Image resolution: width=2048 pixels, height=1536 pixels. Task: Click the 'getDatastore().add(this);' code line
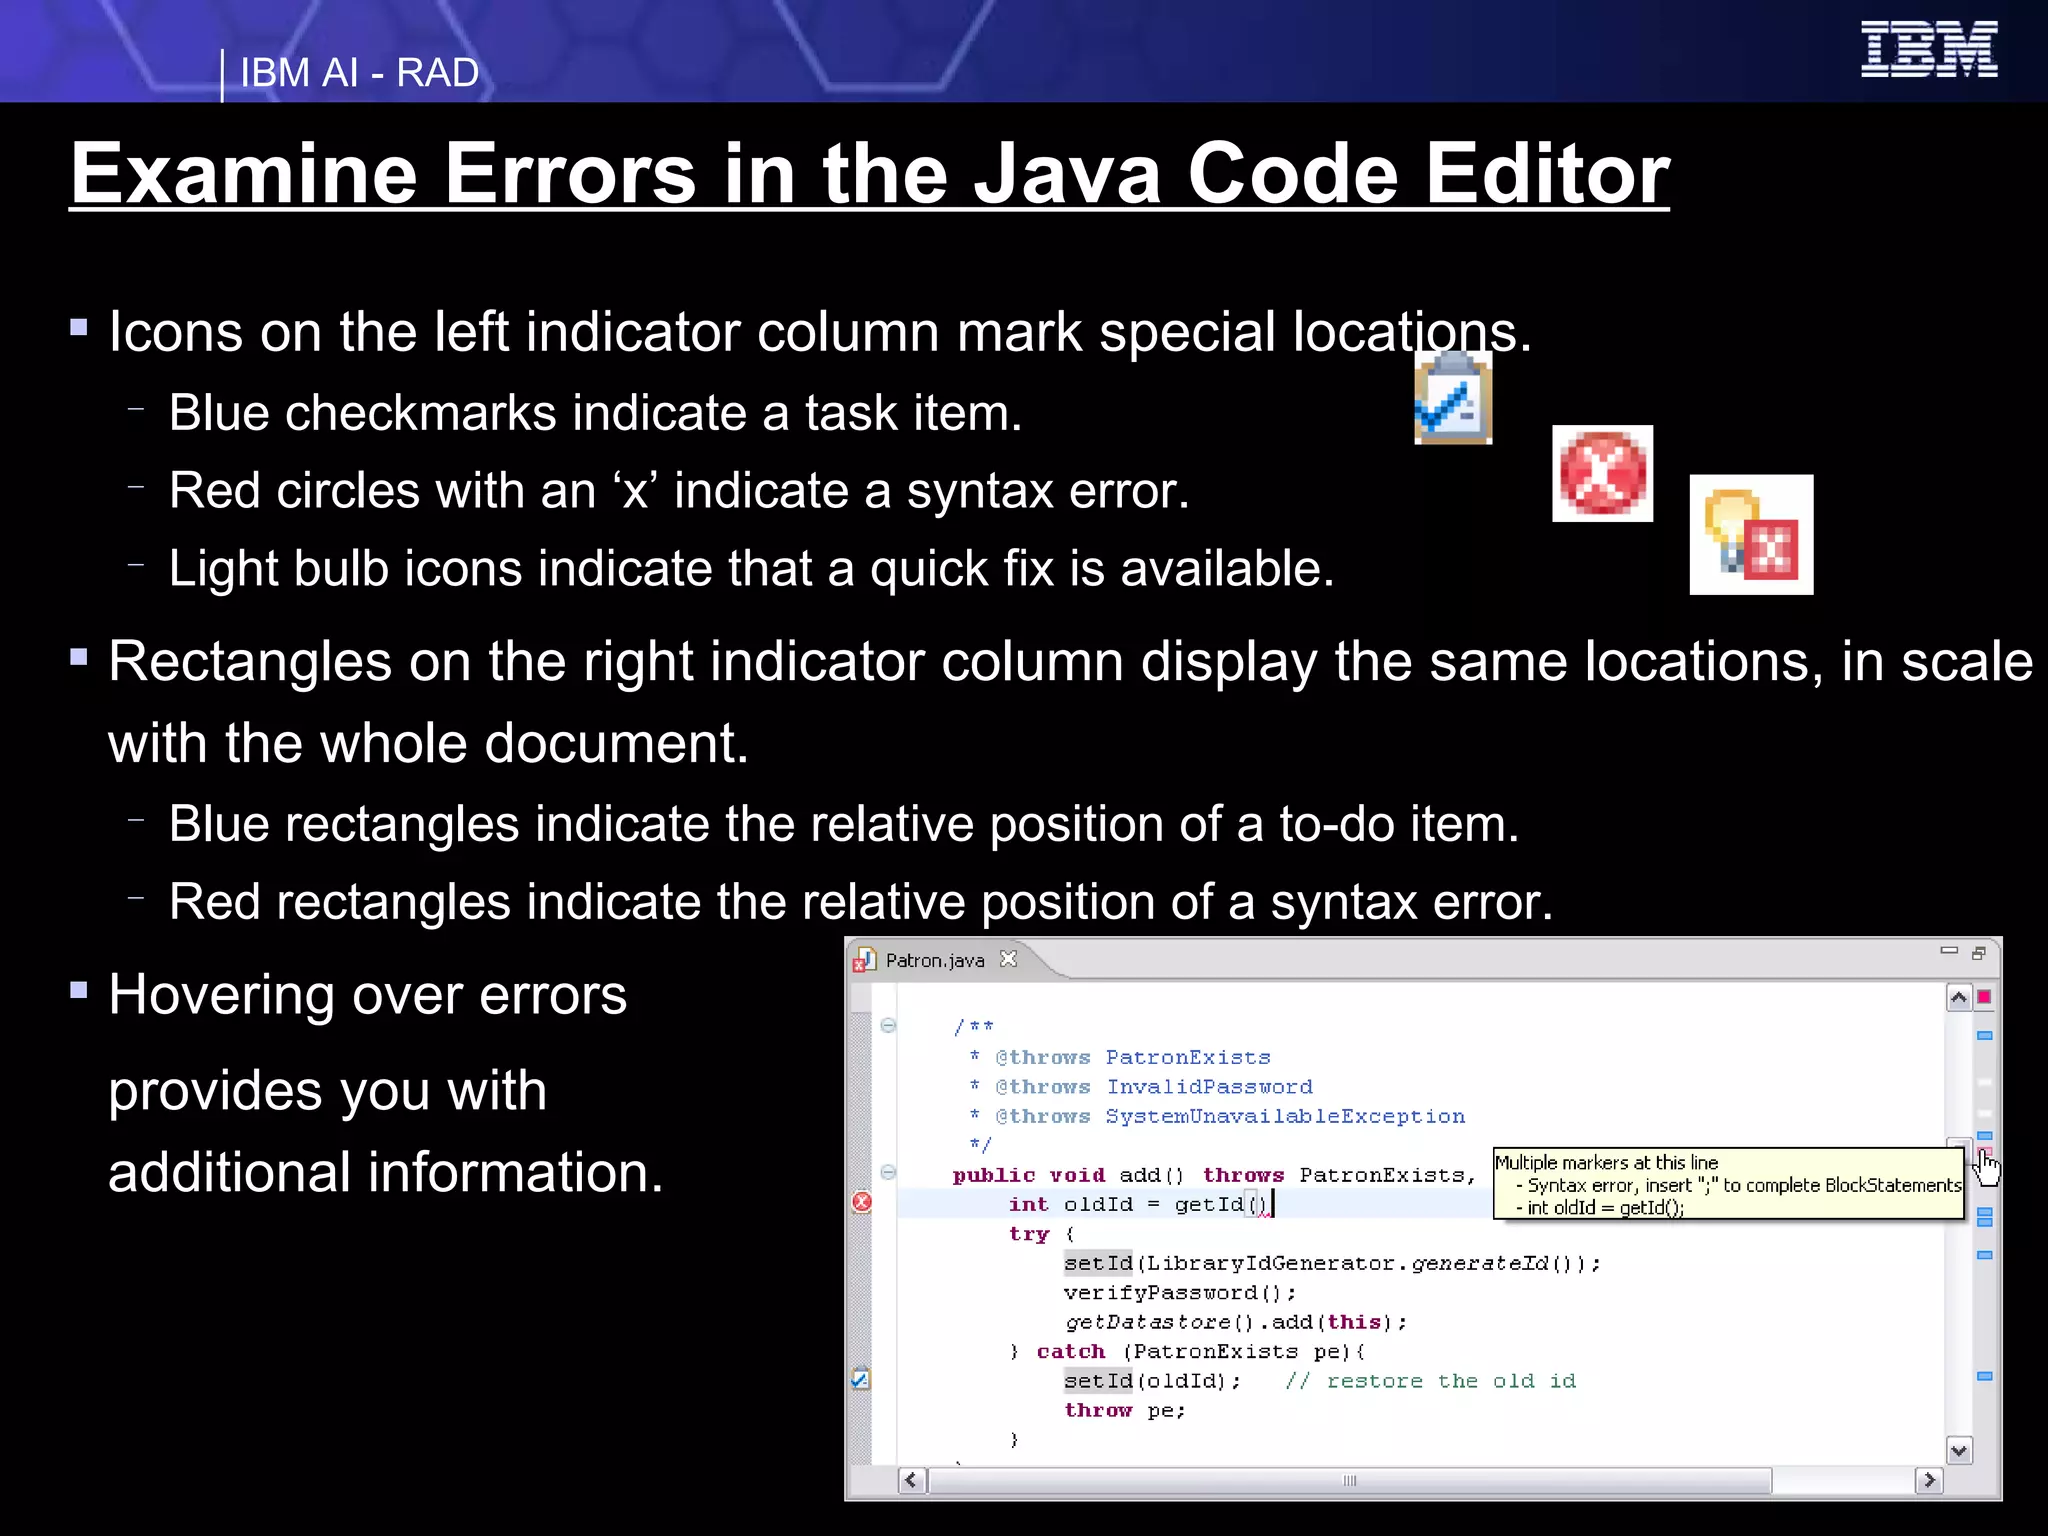tap(1236, 1322)
